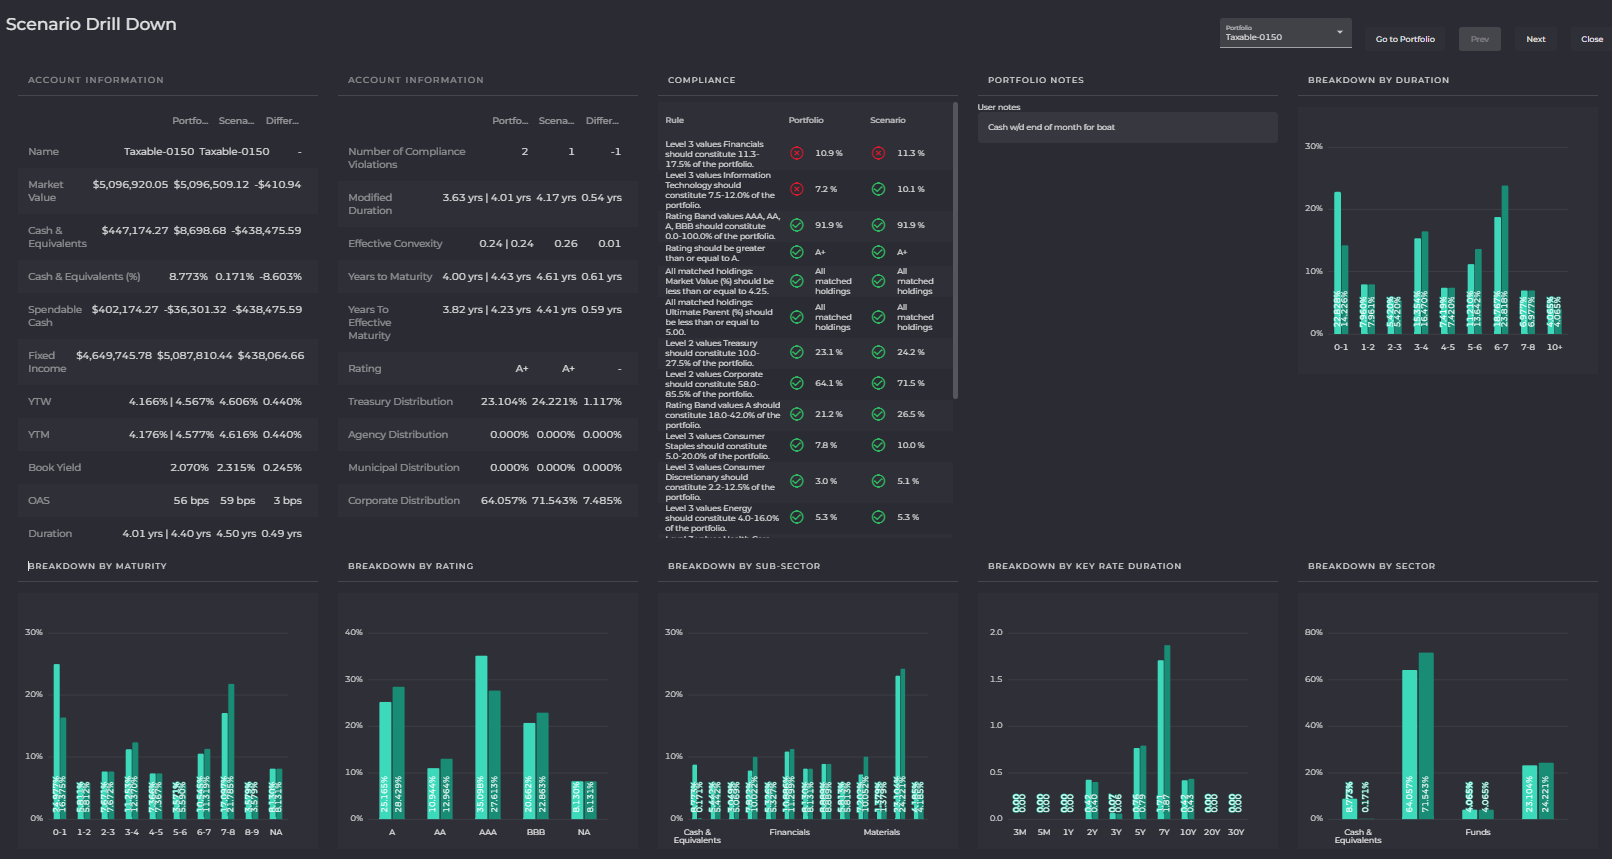The image size is (1612, 859).
Task: Click the green check for Consumer Staples scenario 10.0%
Action: [878, 445]
